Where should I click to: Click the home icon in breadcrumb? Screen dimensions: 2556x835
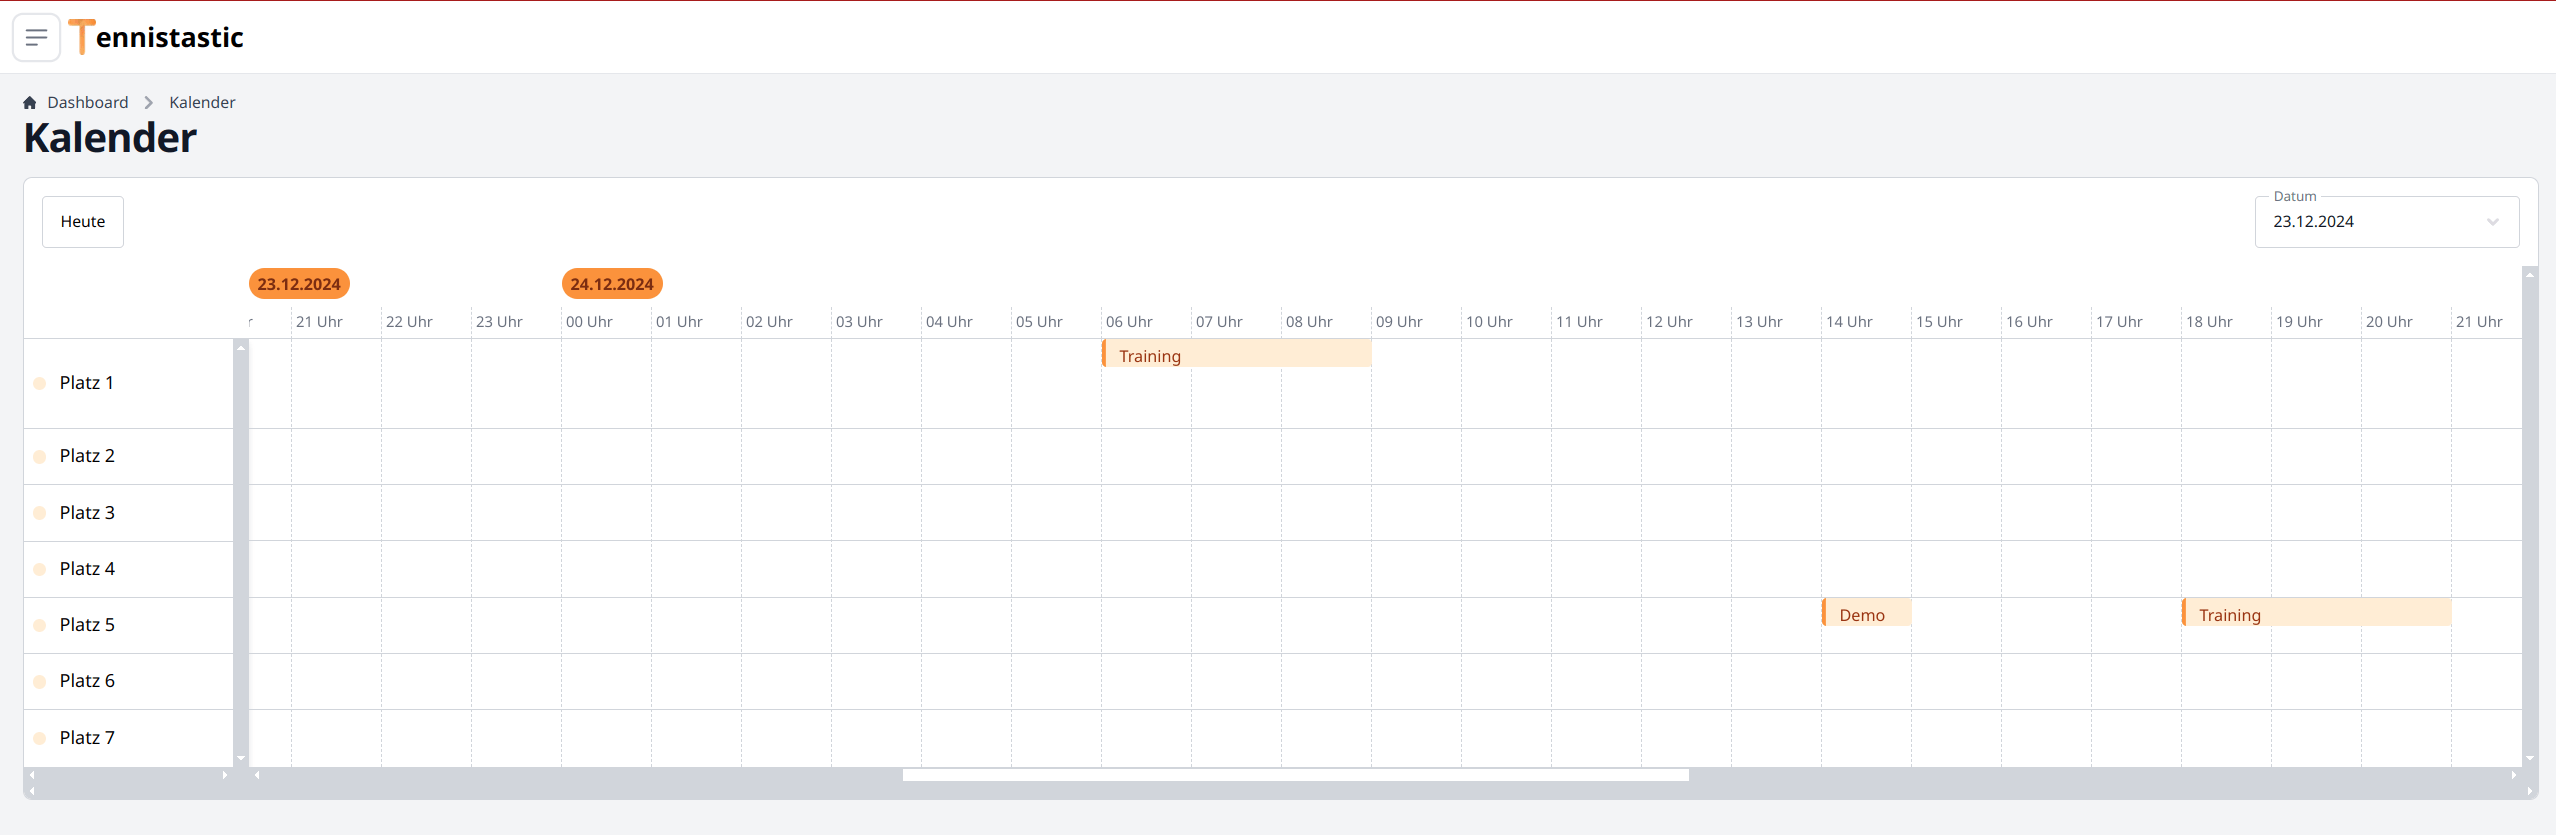click(30, 103)
